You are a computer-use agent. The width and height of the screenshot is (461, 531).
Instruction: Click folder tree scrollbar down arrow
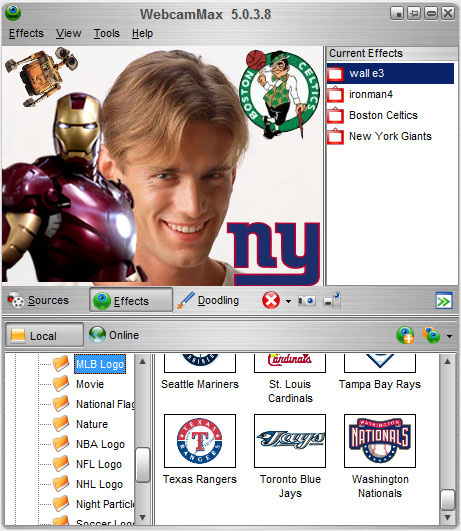[143, 517]
